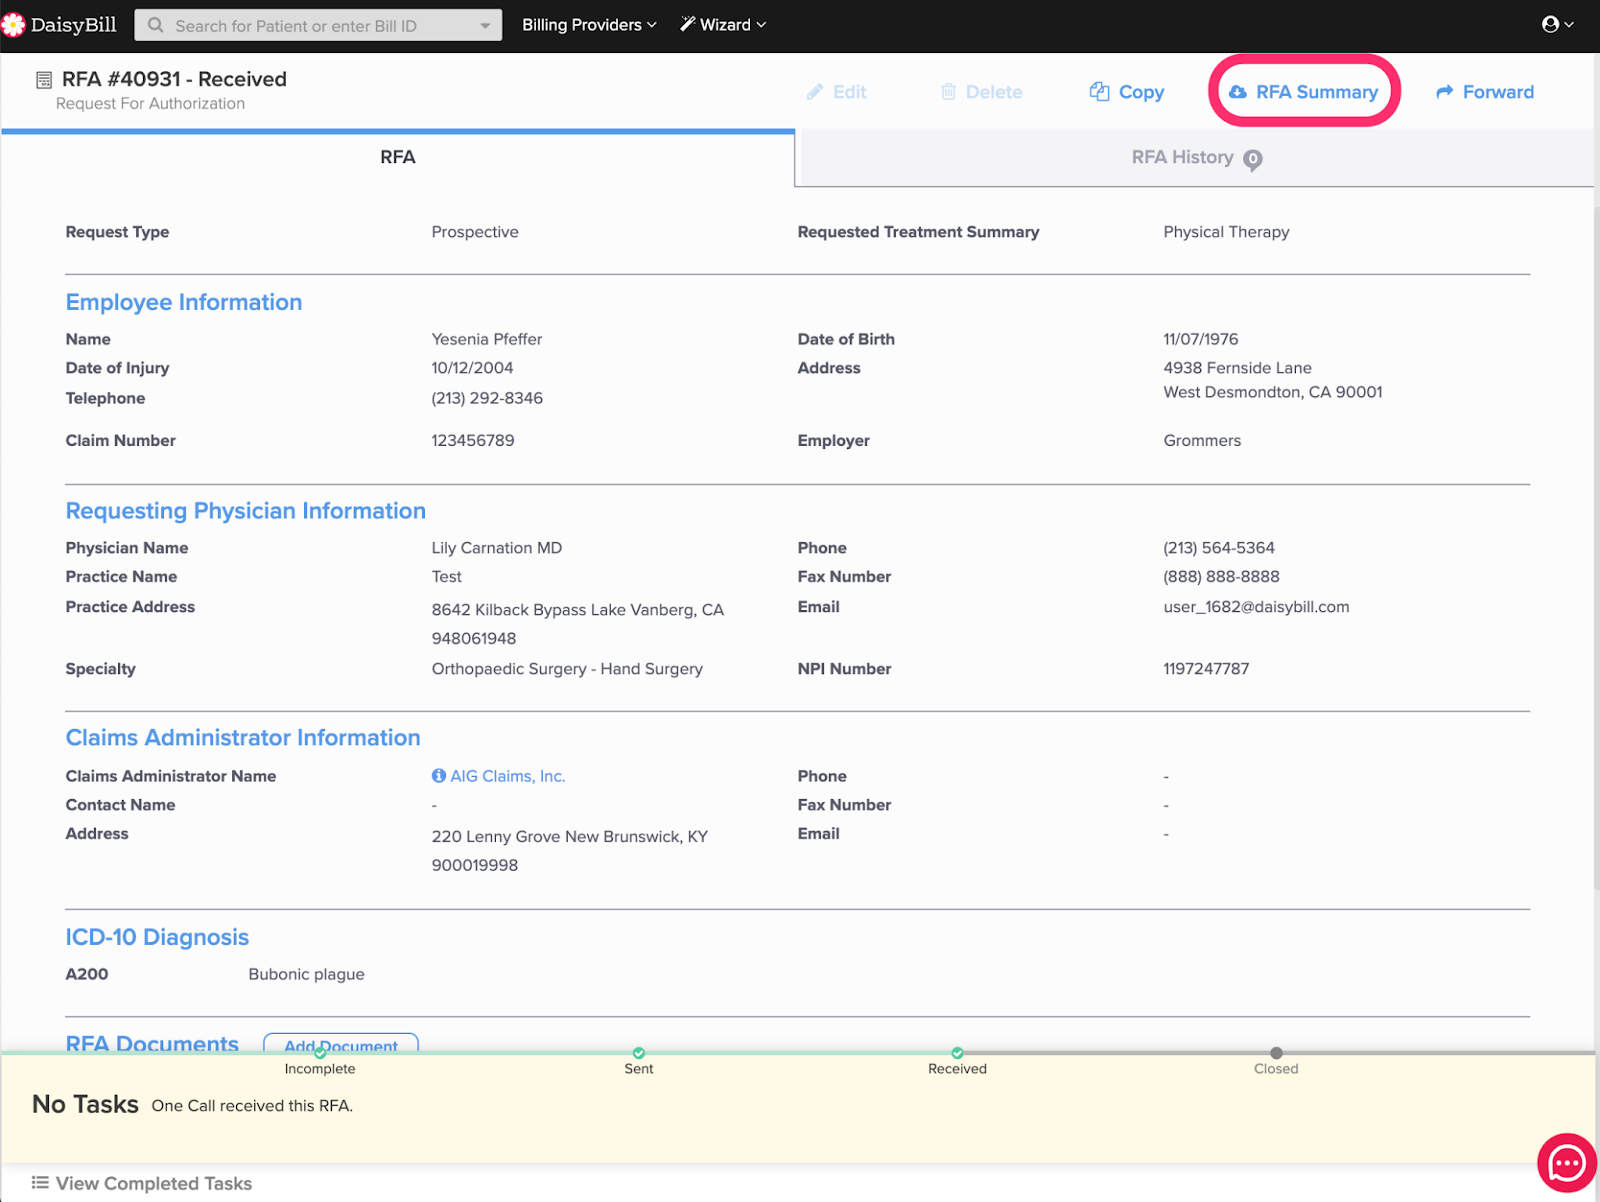The height and width of the screenshot is (1202, 1600).
Task: Click the search magnifier icon
Action: pyautogui.click(x=156, y=25)
